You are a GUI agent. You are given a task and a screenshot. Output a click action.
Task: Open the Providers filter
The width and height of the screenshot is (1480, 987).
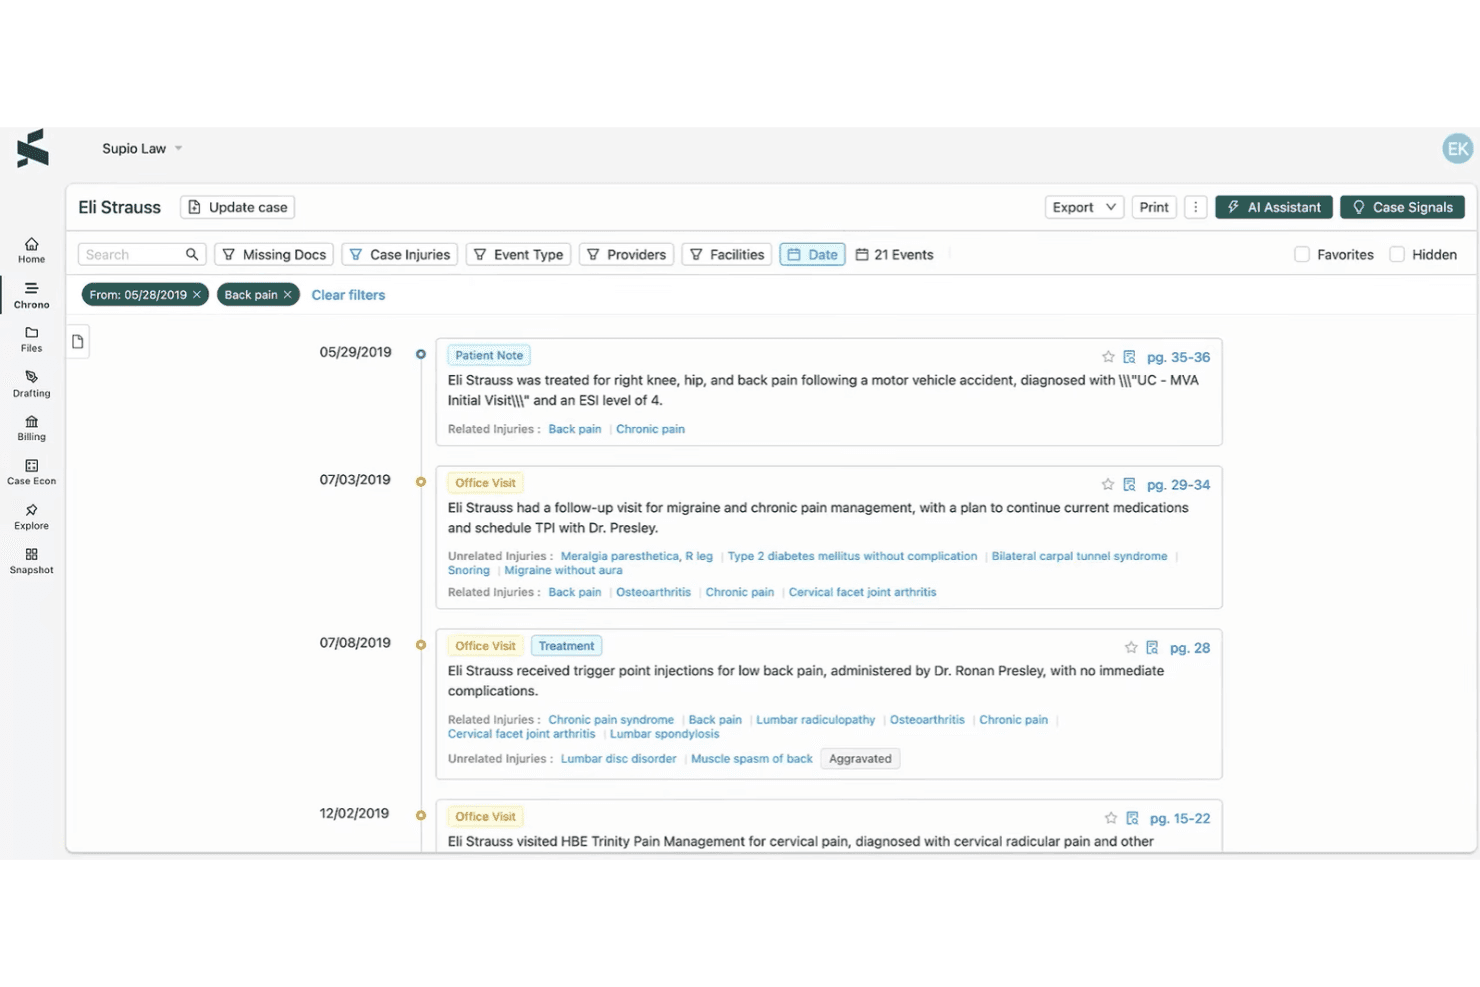click(x=626, y=254)
